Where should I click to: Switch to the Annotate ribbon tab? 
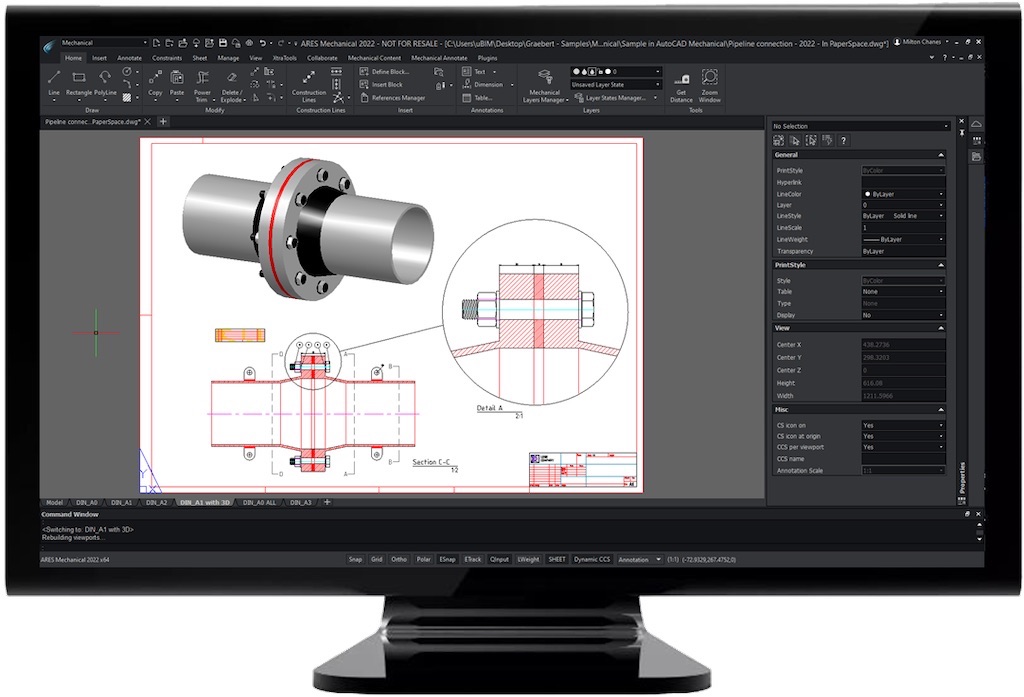(x=129, y=58)
